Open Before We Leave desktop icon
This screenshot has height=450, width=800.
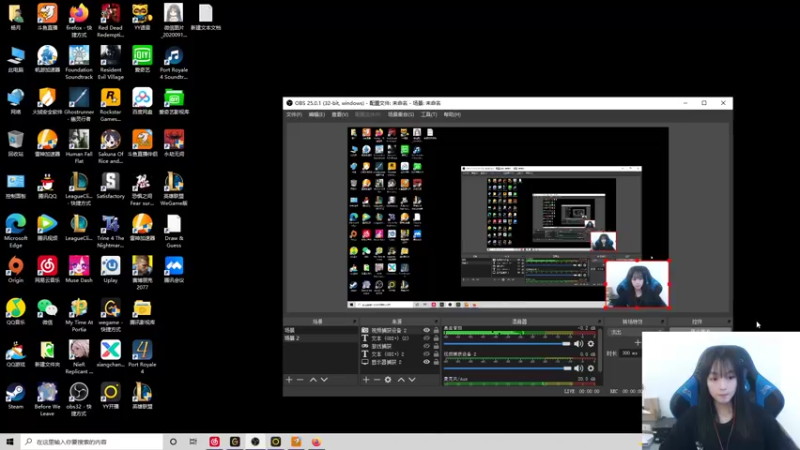click(x=47, y=399)
